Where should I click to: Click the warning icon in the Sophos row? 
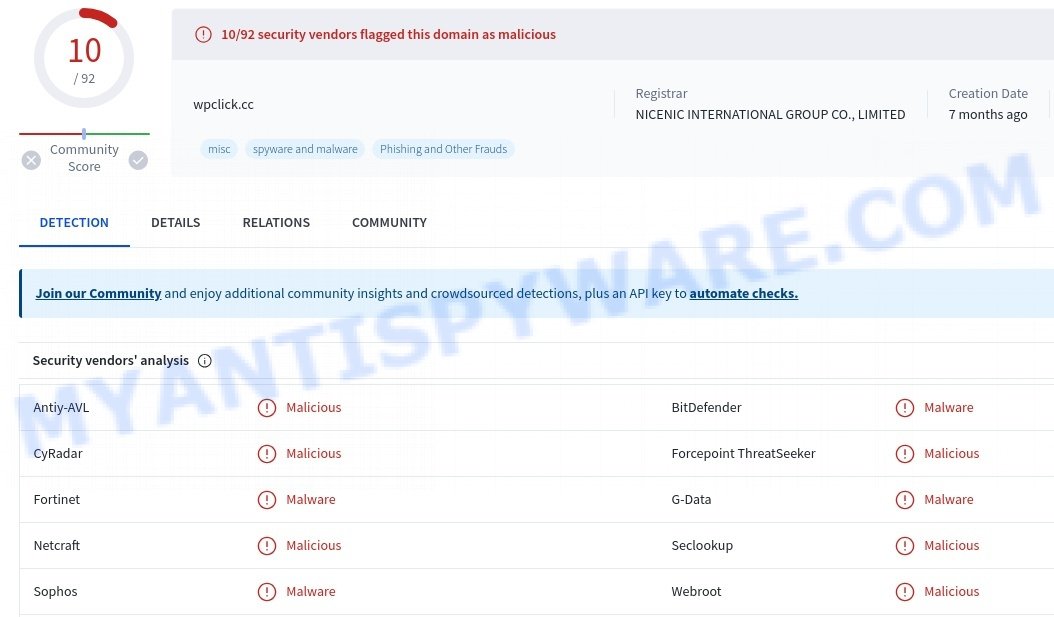267,591
